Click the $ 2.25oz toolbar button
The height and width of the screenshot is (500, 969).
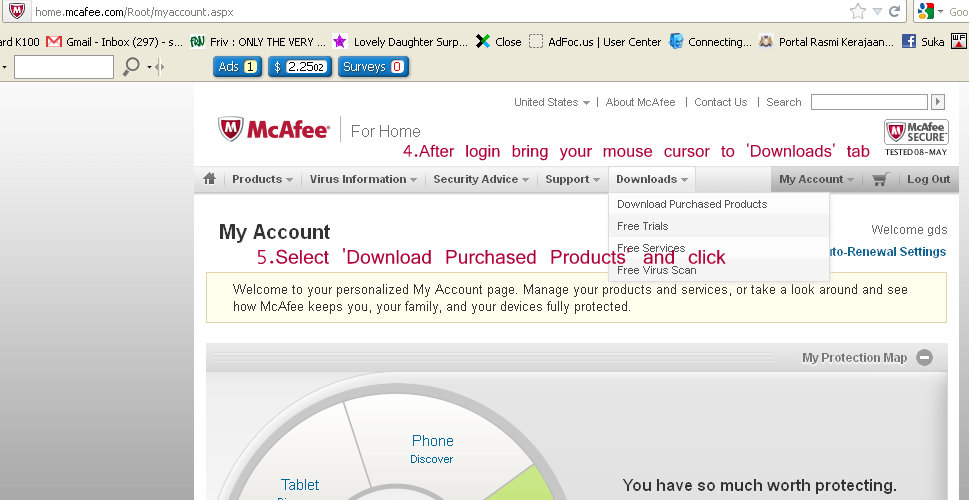click(x=300, y=67)
